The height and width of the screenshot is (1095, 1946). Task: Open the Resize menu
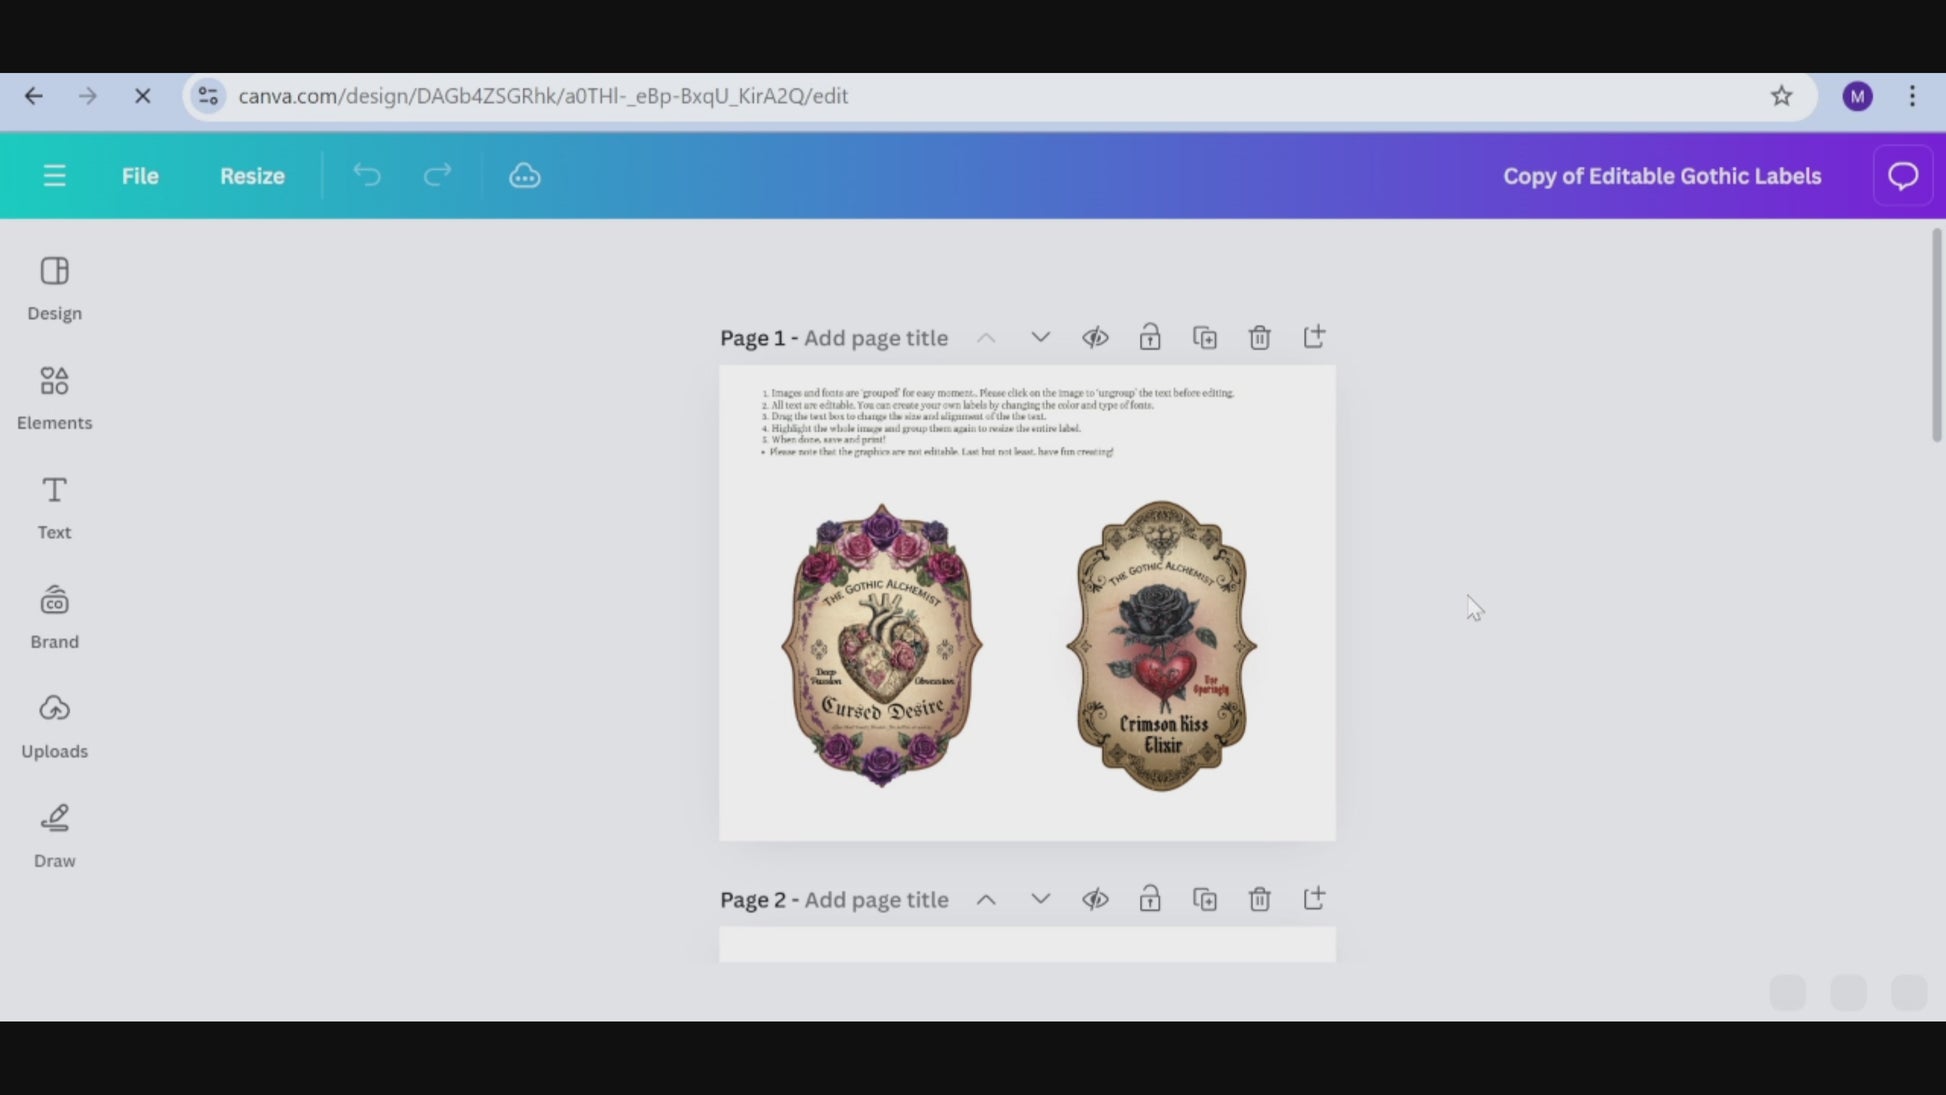pos(252,176)
